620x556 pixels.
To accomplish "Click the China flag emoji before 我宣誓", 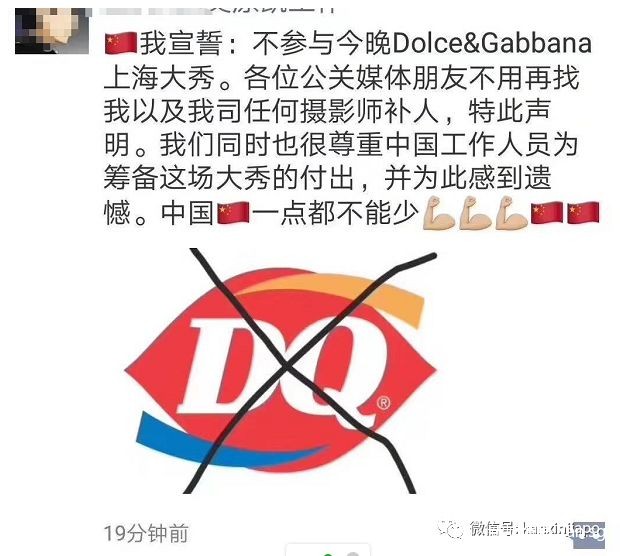I will tap(121, 44).
